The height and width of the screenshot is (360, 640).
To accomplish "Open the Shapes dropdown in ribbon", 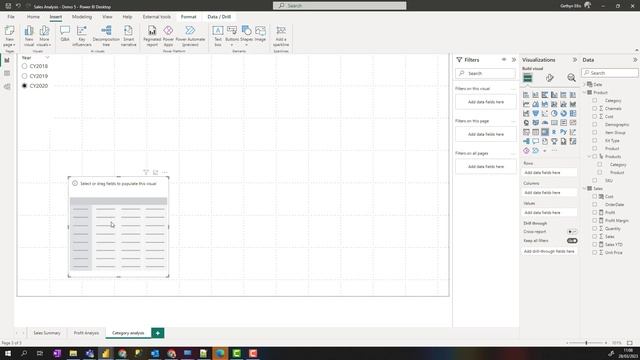I will (247, 36).
